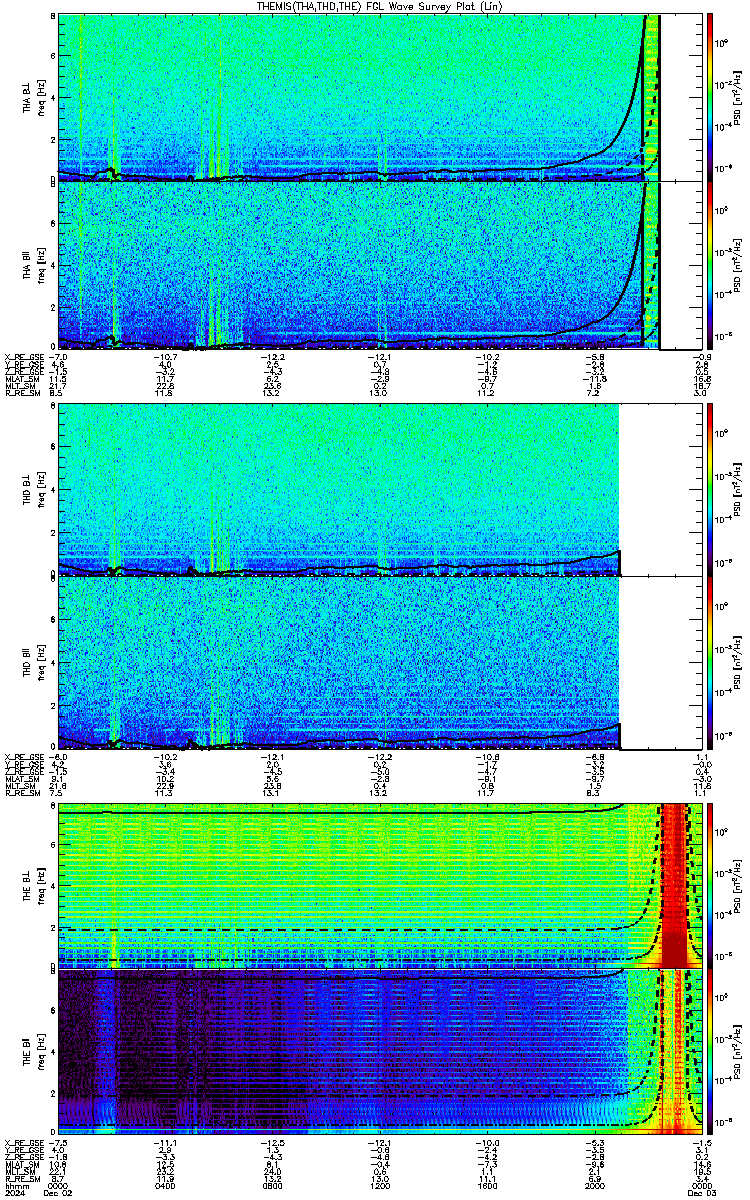Click the "THA B⊥ freq [Hz]" axis label

click(x=33, y=97)
